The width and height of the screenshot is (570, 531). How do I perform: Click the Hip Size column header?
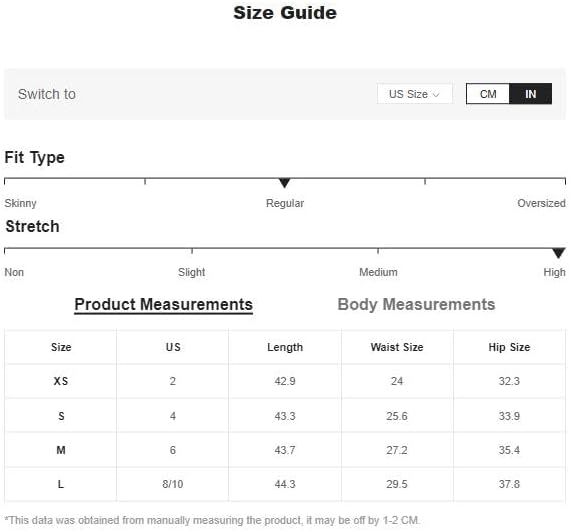[509, 347]
